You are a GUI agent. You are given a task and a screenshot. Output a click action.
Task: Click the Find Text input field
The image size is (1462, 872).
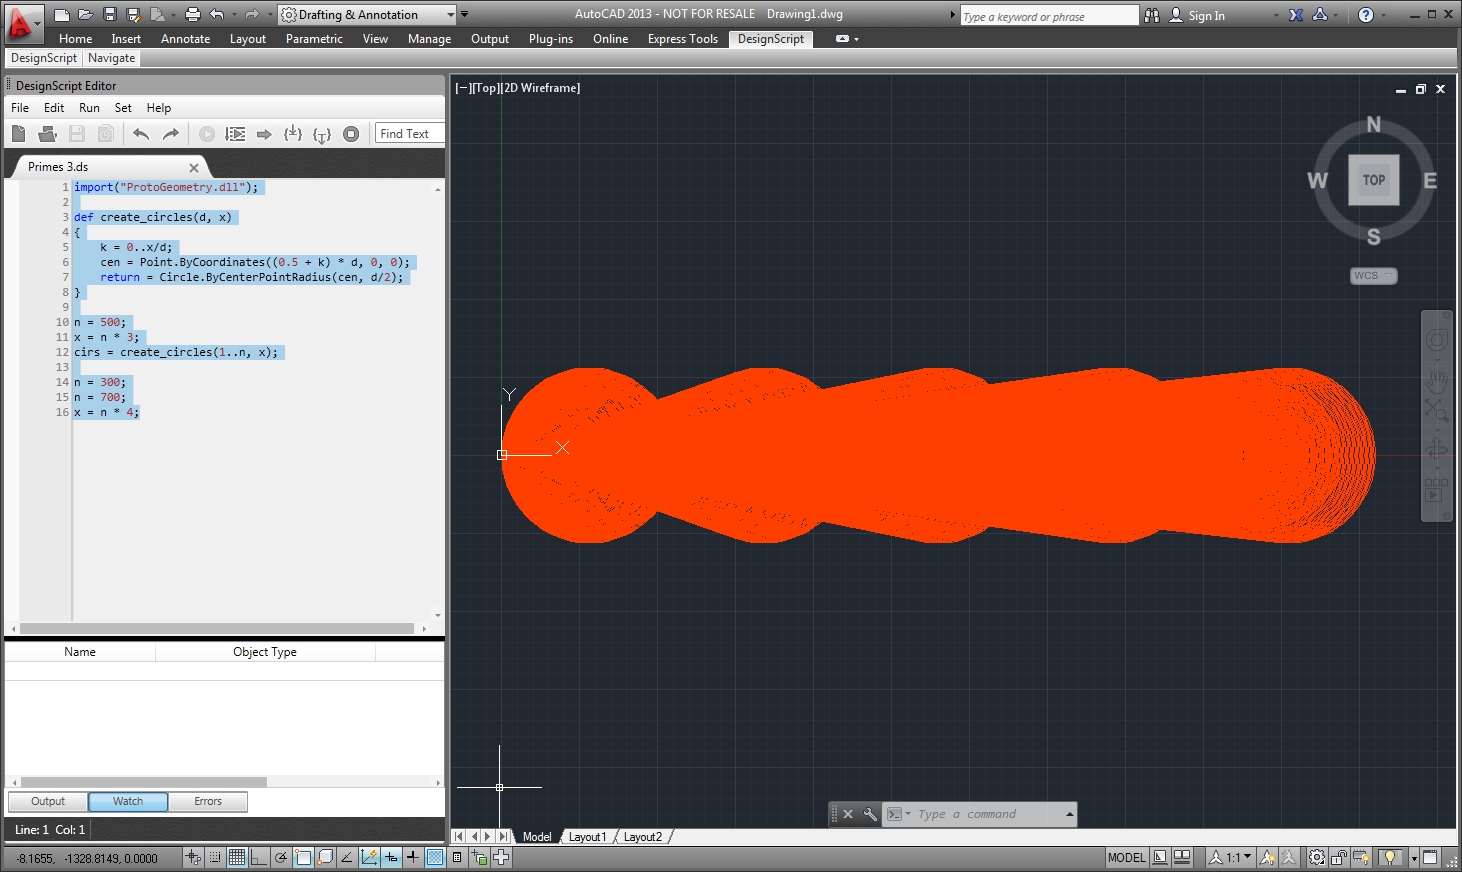coord(409,134)
